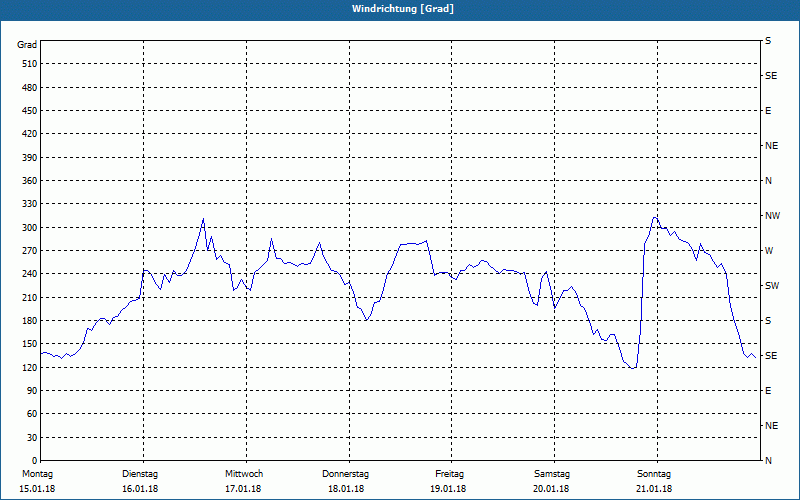Select the 480 degree axis value

pyautogui.click(x=30, y=87)
